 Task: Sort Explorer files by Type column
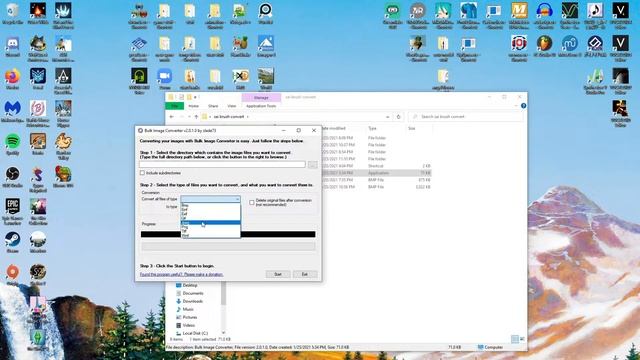point(372,128)
